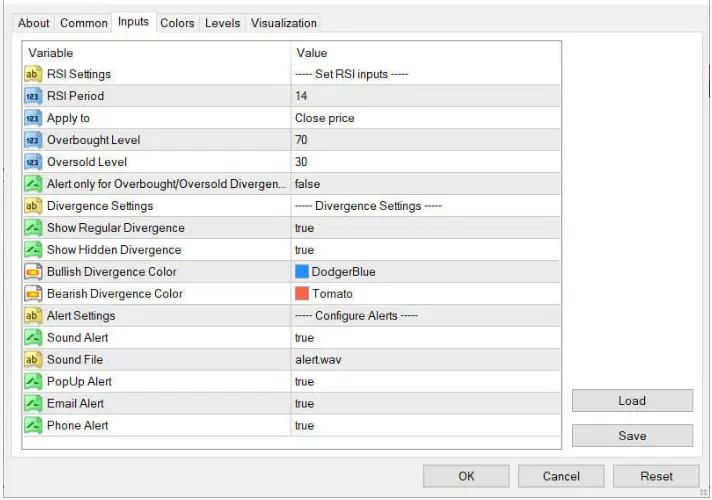The height and width of the screenshot is (500, 712).
Task: Switch to the Colors tab
Action: (177, 23)
